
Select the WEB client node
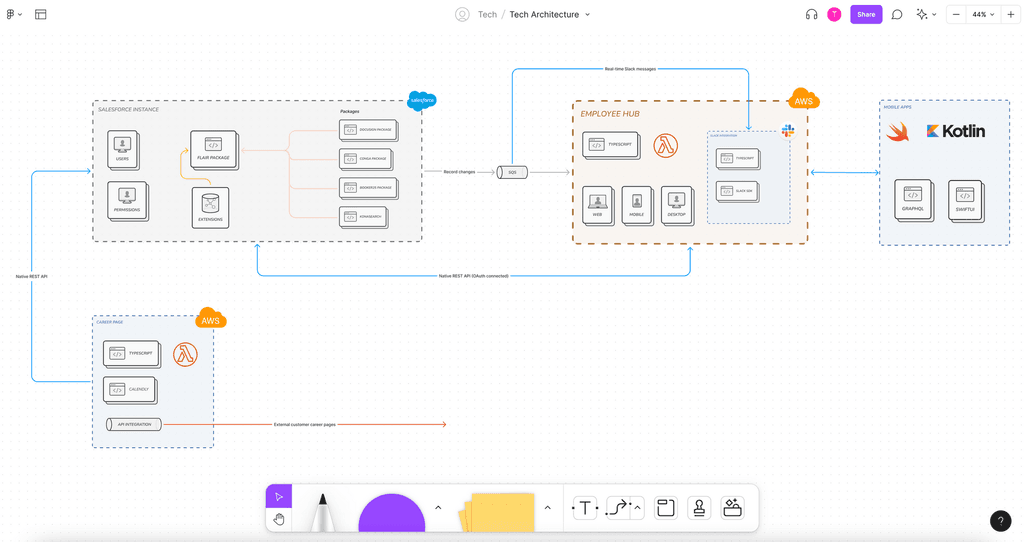point(598,206)
